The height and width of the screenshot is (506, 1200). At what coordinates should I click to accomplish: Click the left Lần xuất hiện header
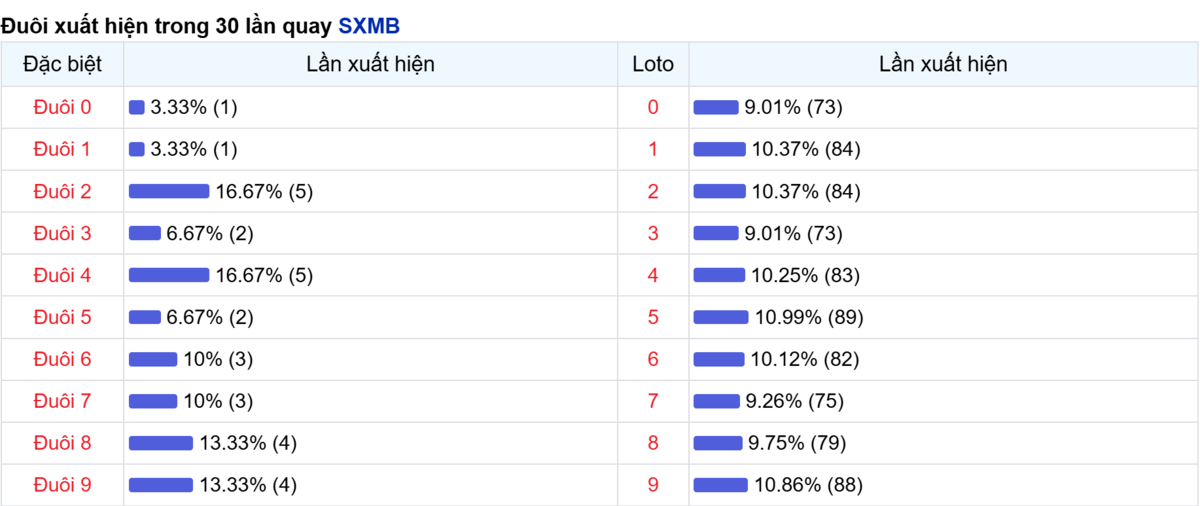click(x=371, y=64)
